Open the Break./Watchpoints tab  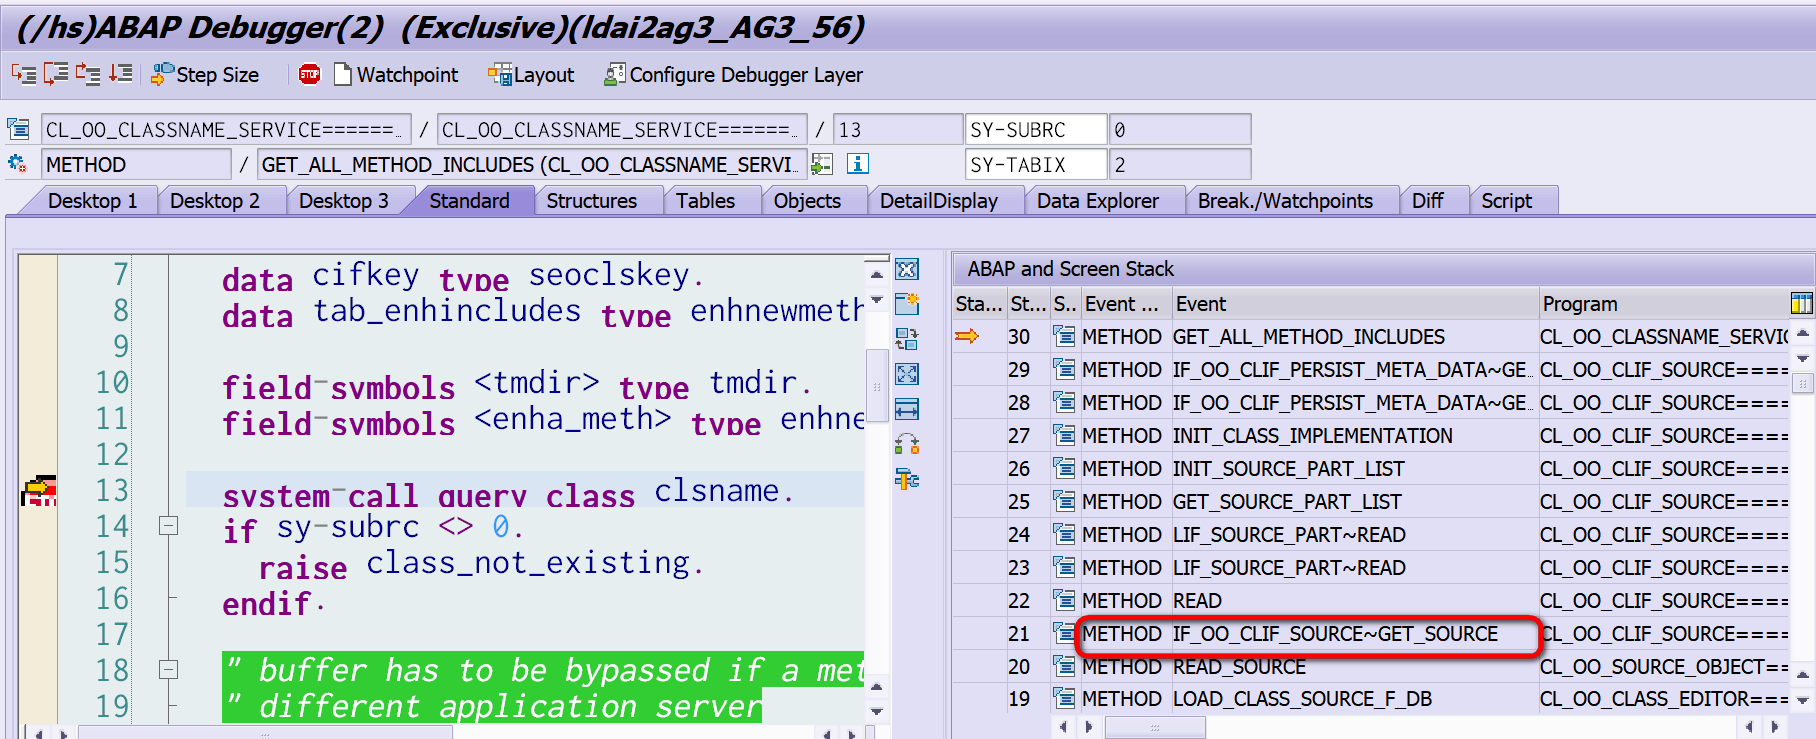pyautogui.click(x=1285, y=201)
